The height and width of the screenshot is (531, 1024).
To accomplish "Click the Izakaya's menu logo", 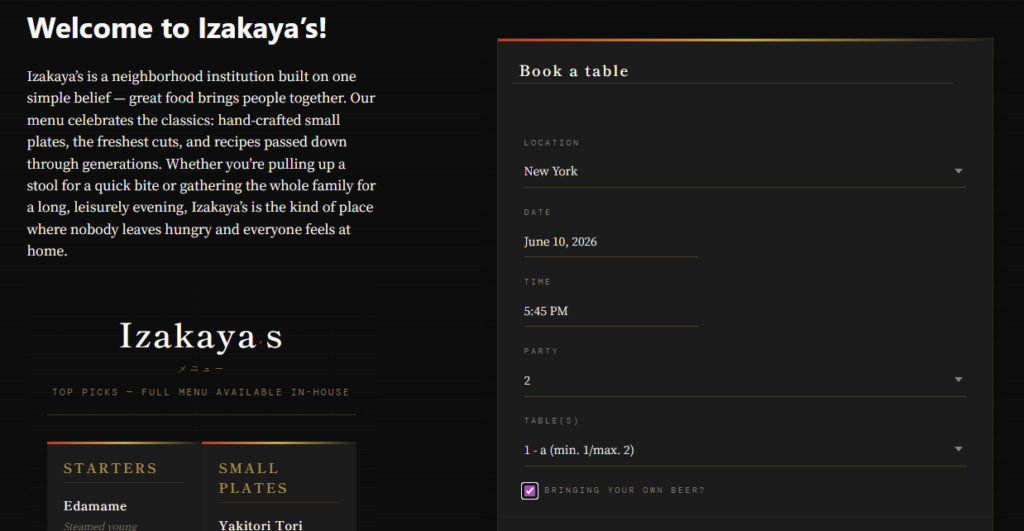I will click(x=201, y=336).
